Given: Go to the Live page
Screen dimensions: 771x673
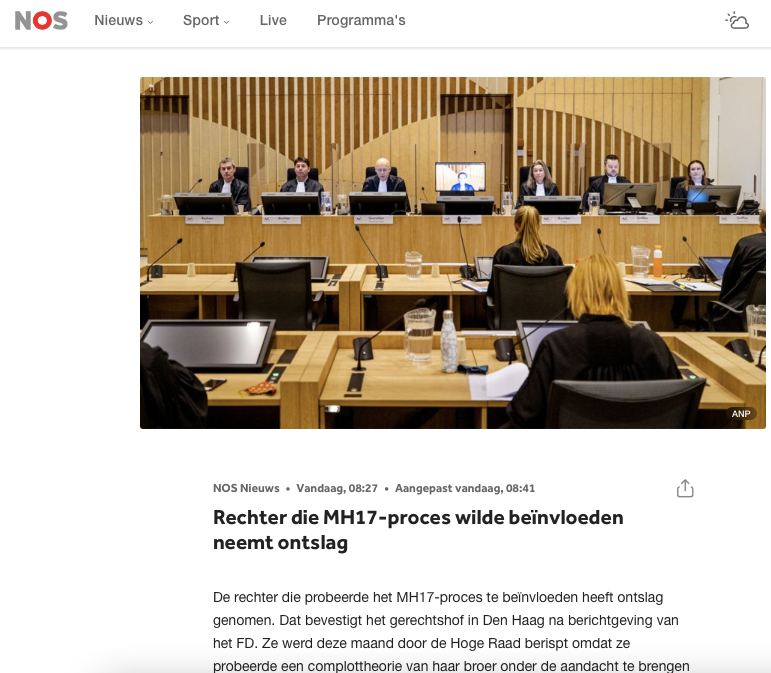Looking at the screenshot, I should coord(273,21).
